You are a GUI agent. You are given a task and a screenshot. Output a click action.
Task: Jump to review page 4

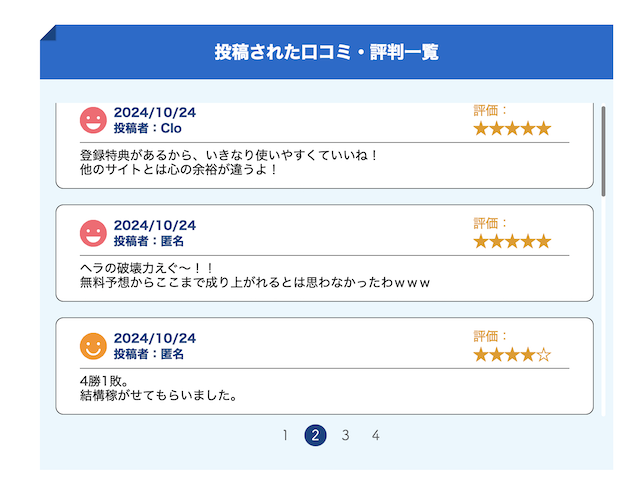[376, 435]
